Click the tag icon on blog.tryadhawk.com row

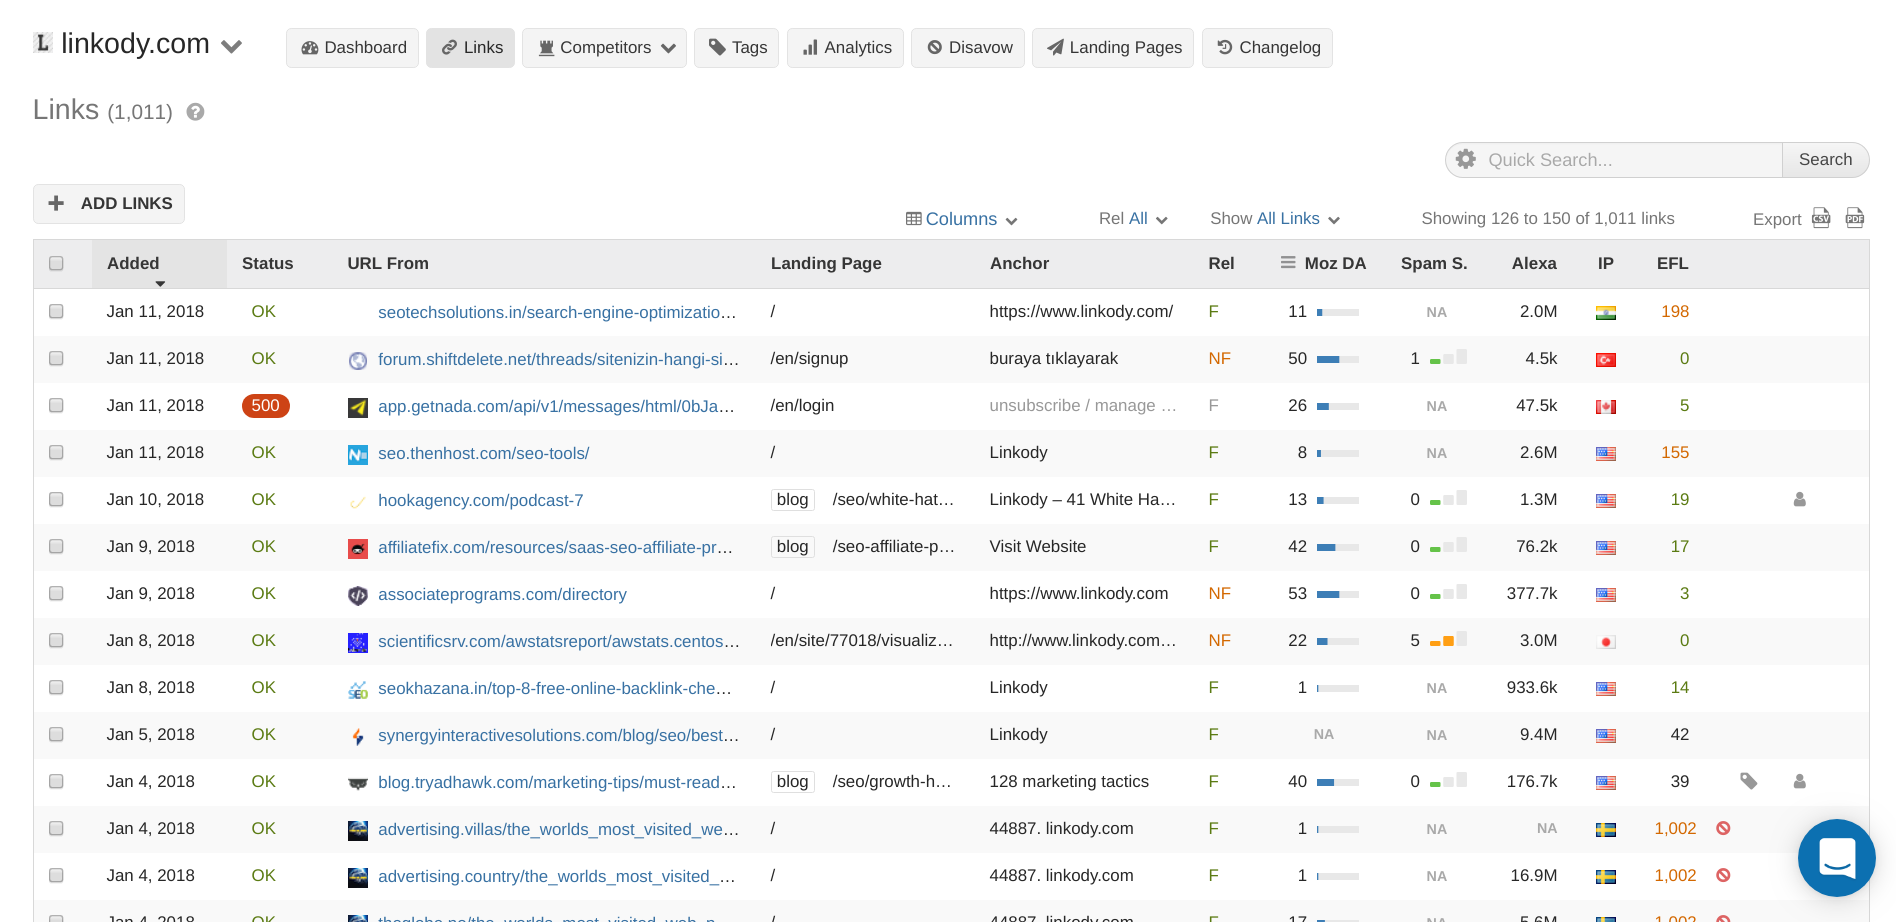1749,781
